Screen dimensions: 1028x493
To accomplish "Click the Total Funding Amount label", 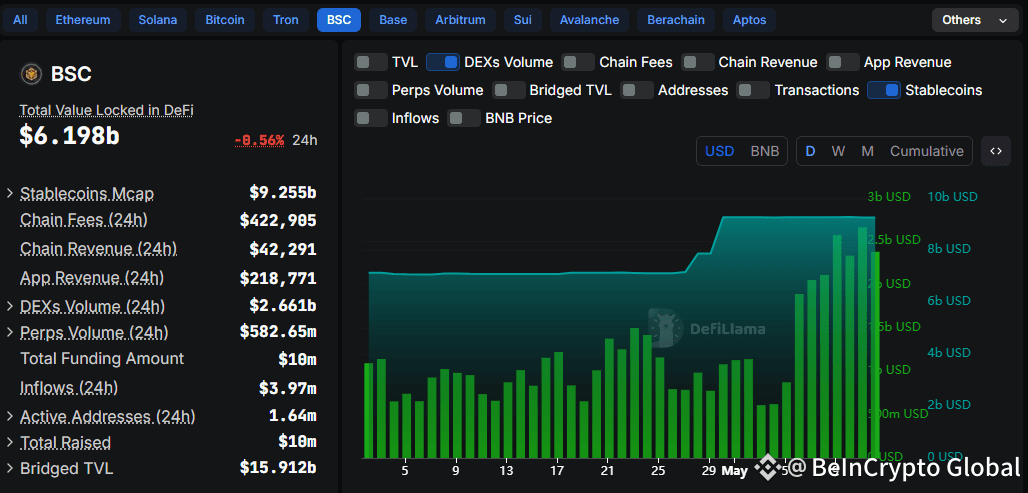I will [x=102, y=359].
